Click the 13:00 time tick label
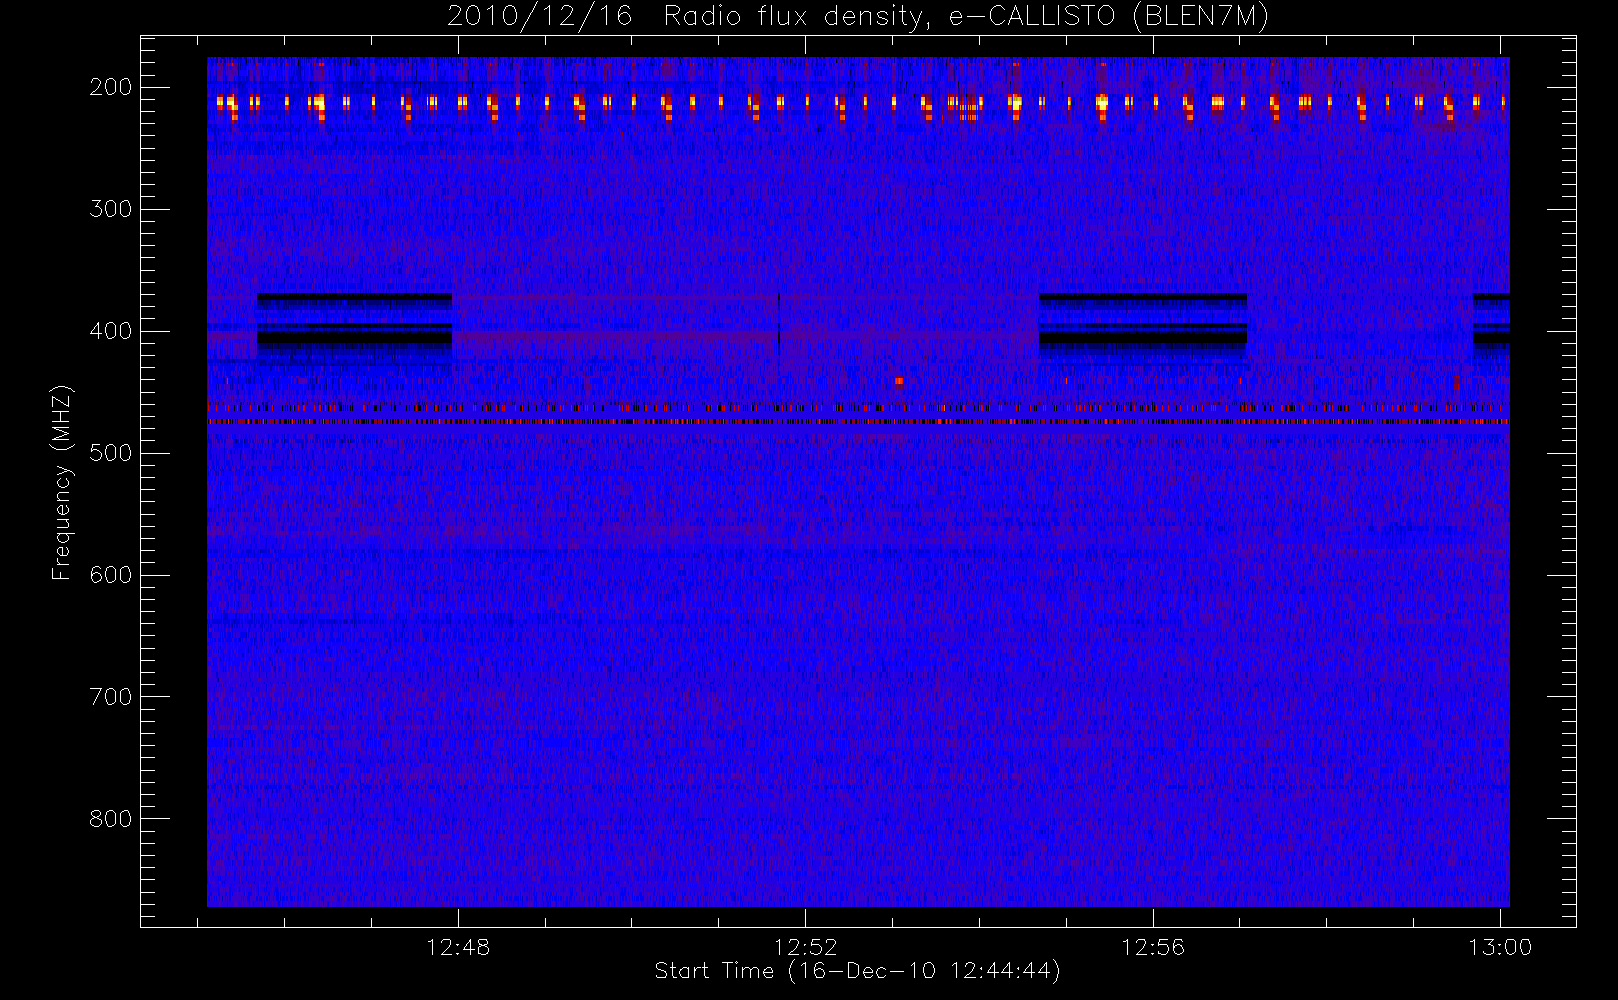The width and height of the screenshot is (1618, 1000). (x=1499, y=947)
